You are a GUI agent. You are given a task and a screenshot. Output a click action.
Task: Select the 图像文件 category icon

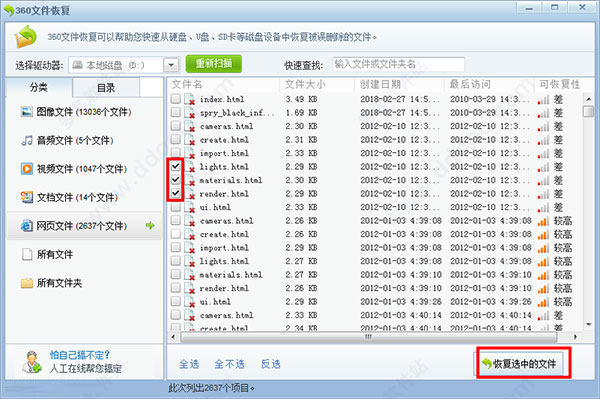pyautogui.click(x=27, y=112)
